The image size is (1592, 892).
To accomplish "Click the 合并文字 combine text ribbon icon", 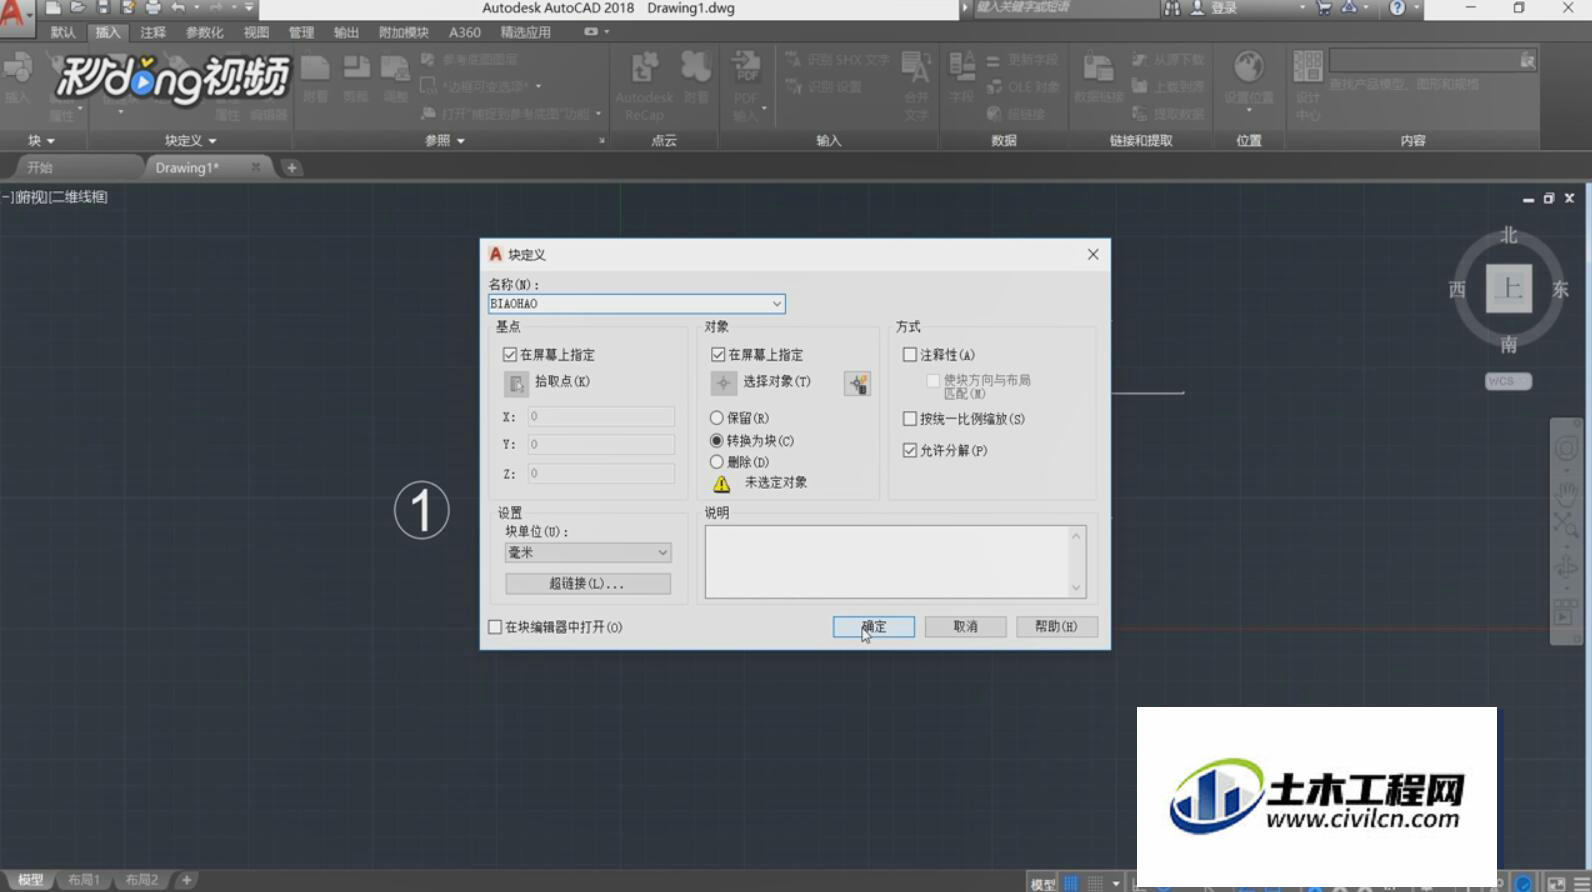I will click(916, 68).
